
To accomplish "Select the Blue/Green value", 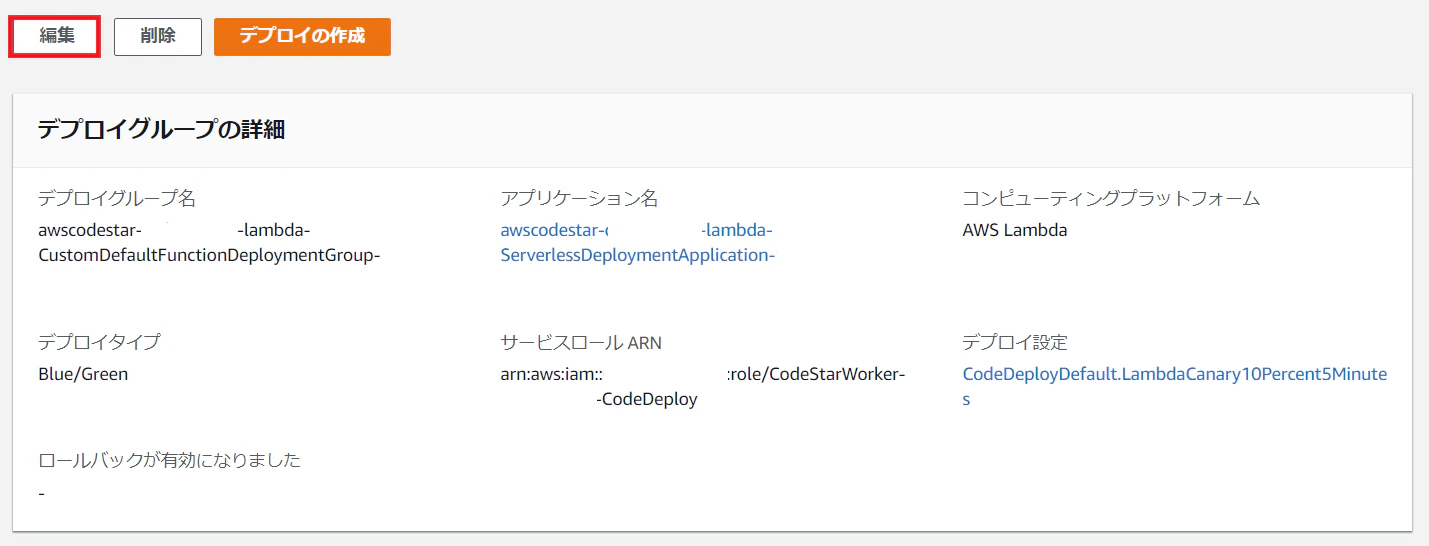I will (x=83, y=374).
